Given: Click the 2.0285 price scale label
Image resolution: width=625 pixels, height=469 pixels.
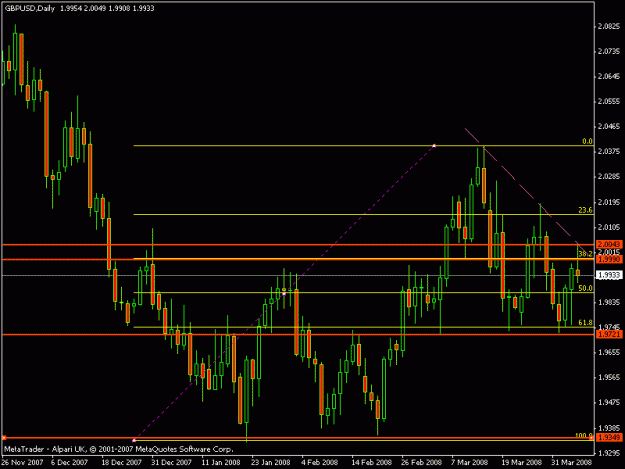Looking at the screenshot, I should pyautogui.click(x=609, y=177).
